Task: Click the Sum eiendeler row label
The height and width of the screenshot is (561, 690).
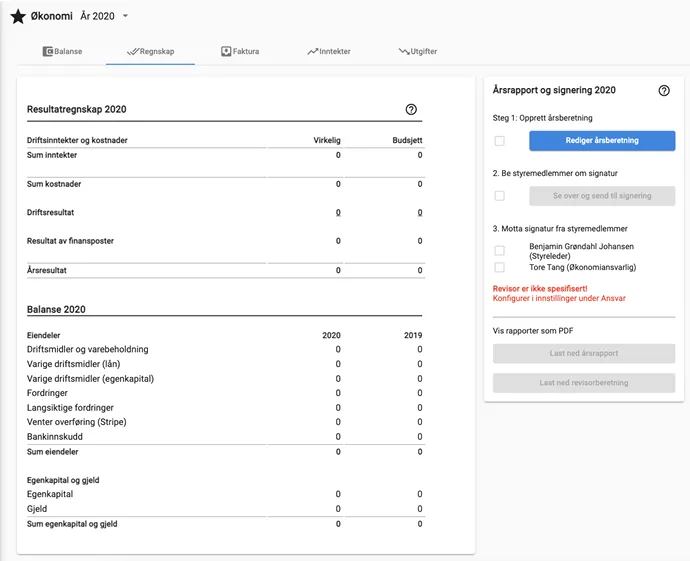Action: coord(52,451)
